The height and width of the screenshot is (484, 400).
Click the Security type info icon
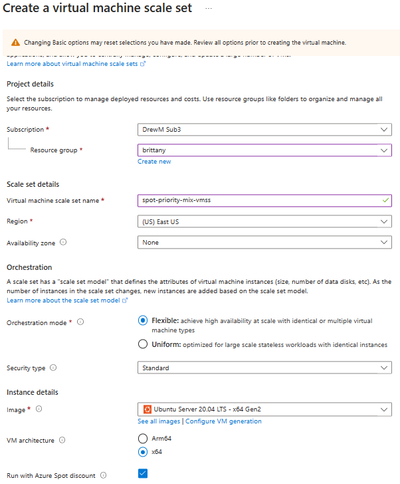point(53,368)
